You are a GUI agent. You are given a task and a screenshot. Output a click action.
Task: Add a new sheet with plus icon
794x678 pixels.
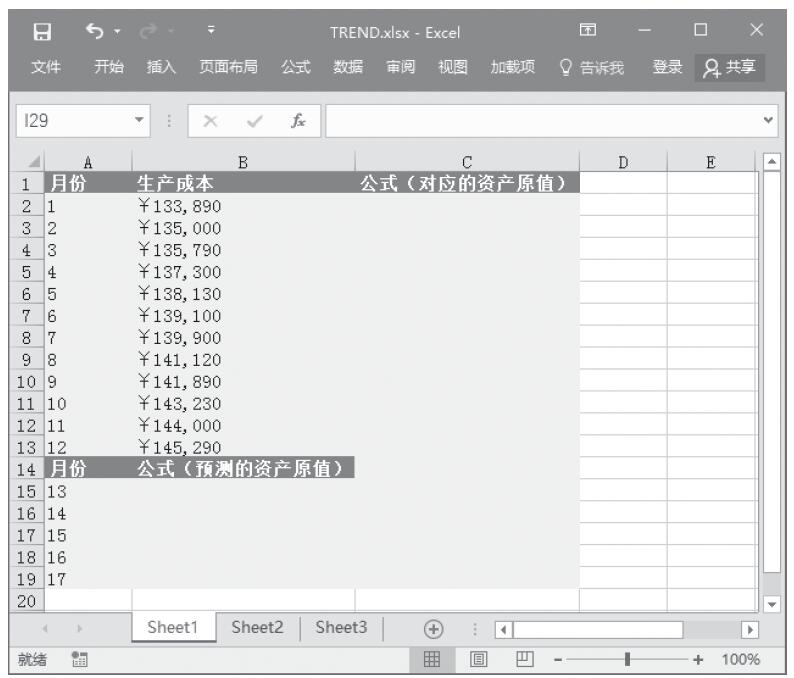click(433, 629)
